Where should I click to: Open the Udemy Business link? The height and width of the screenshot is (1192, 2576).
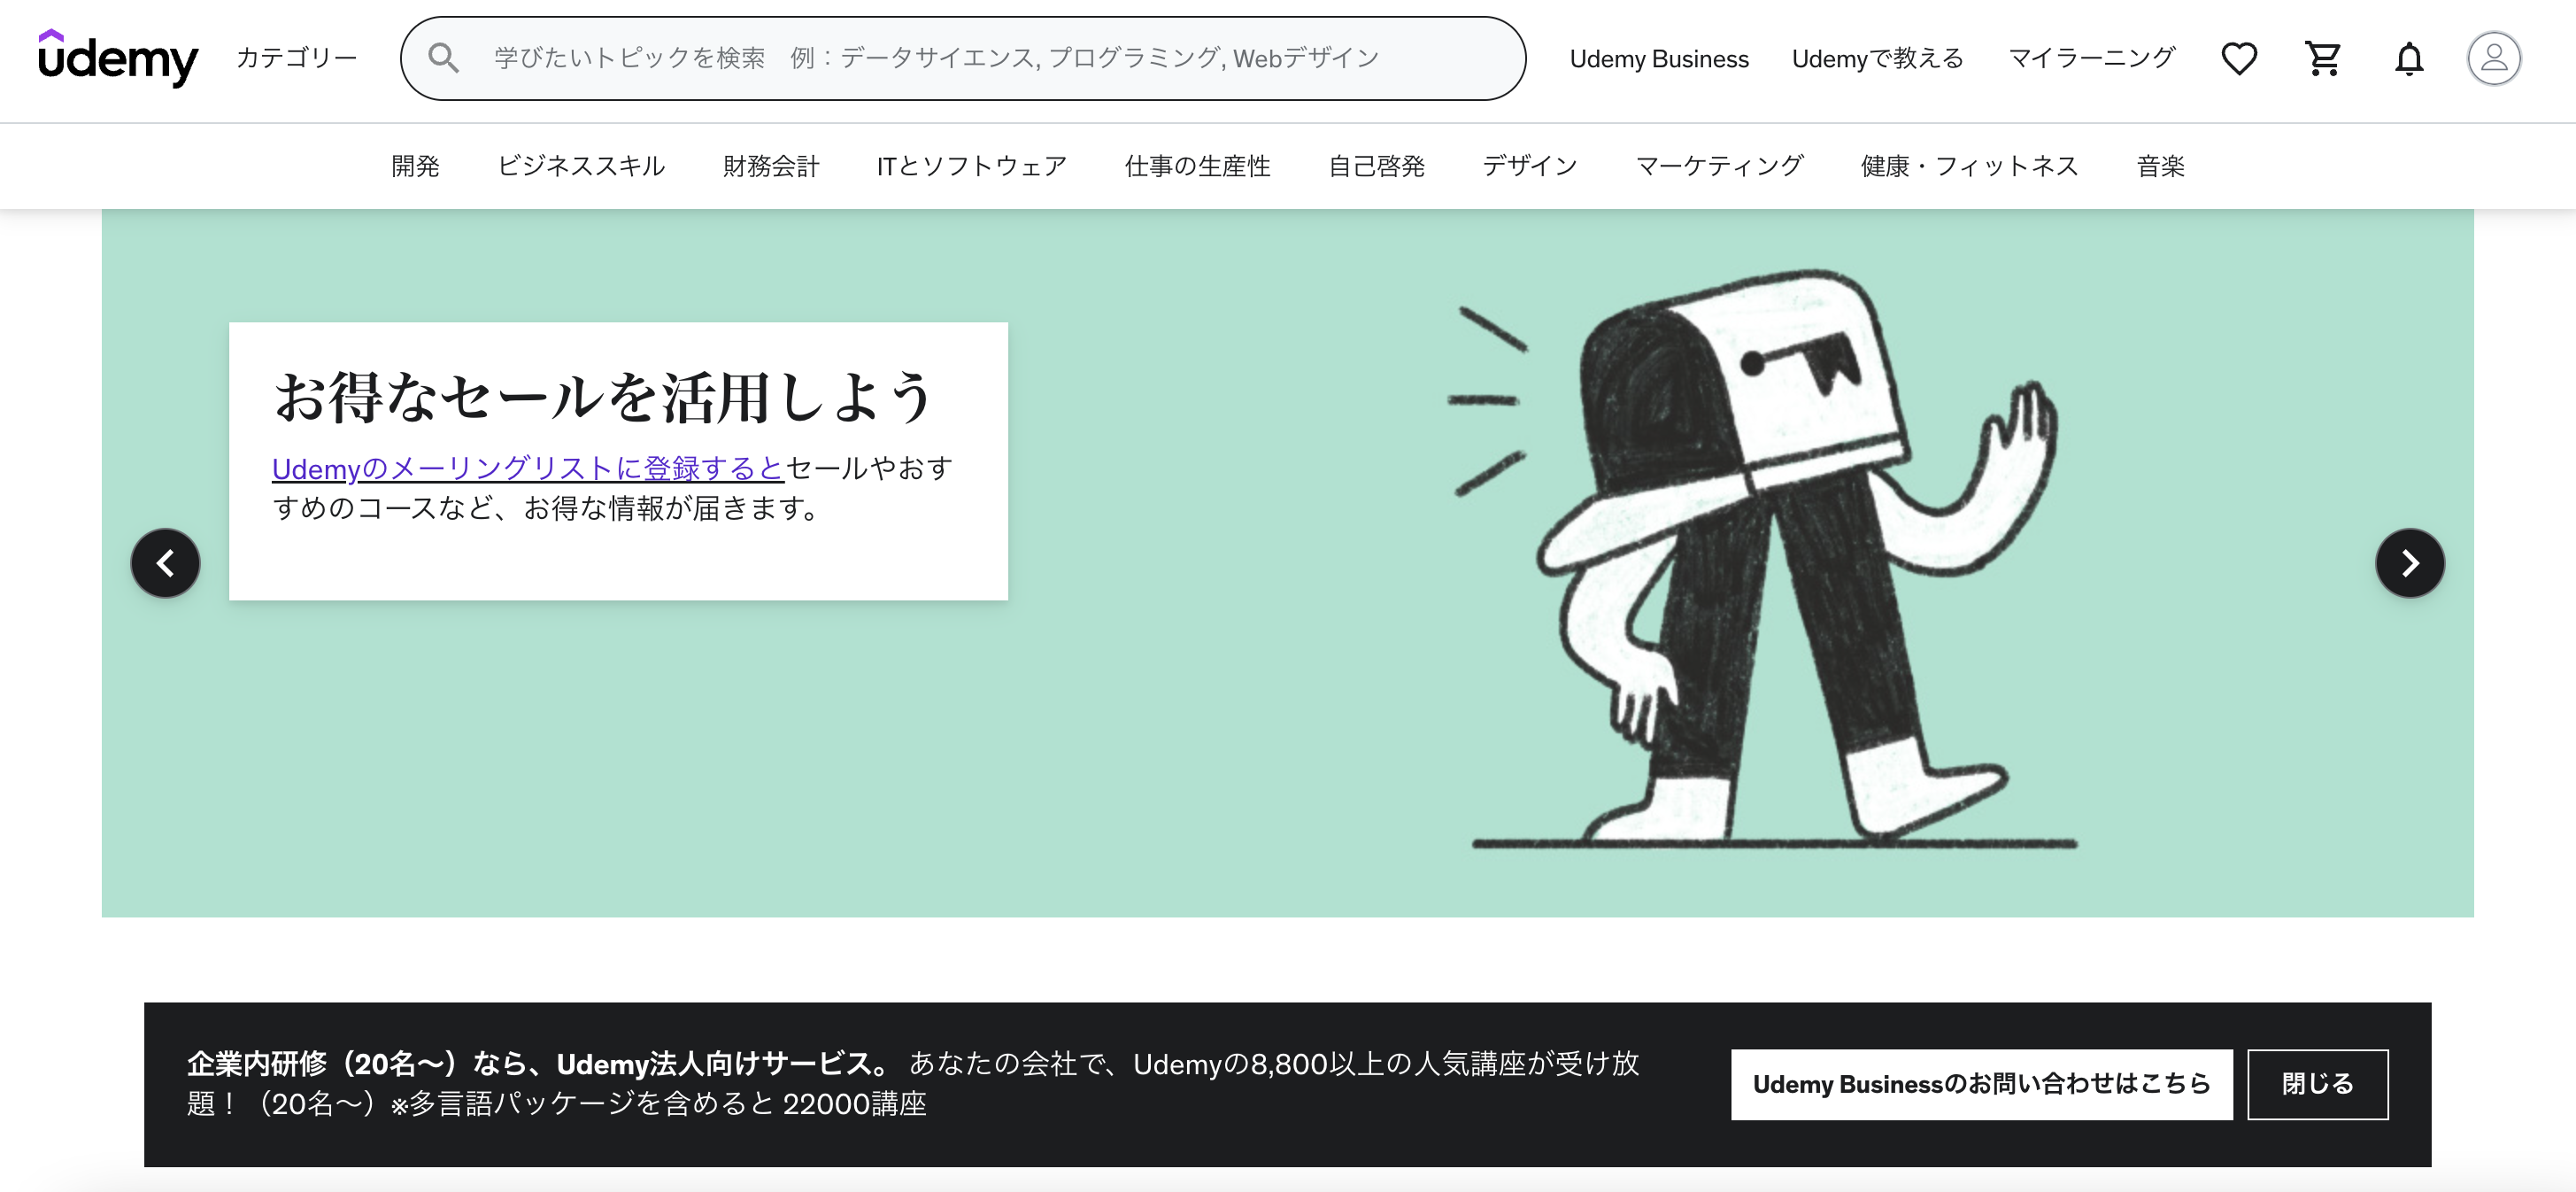click(1658, 59)
